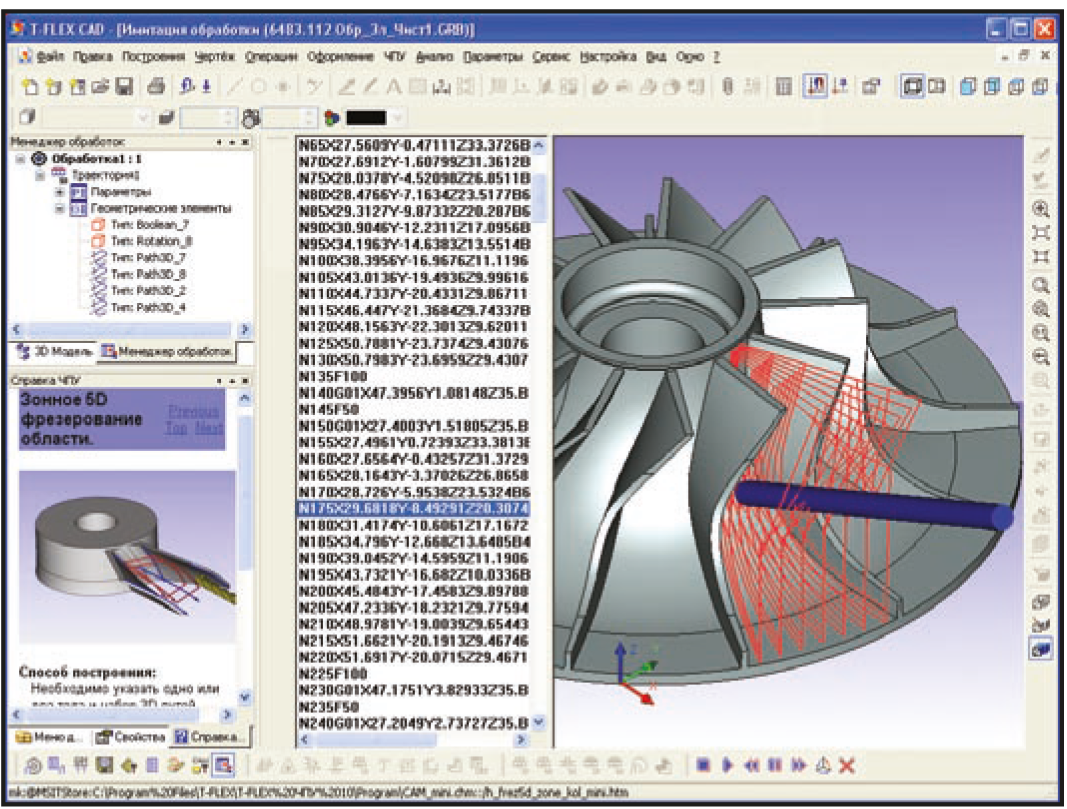1067x809 pixels.
Task: Click the Fit all icon on right toolbar
Action: pos(1040,233)
